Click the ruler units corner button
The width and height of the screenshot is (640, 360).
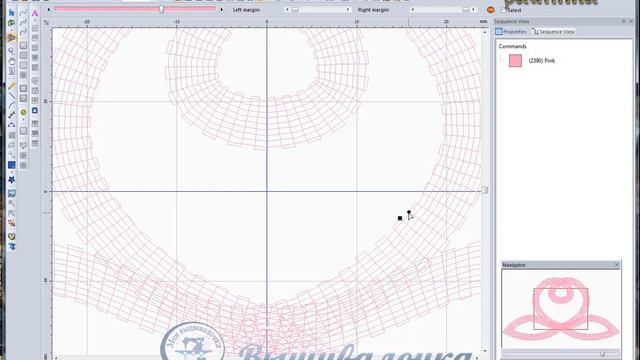pyautogui.click(x=46, y=22)
